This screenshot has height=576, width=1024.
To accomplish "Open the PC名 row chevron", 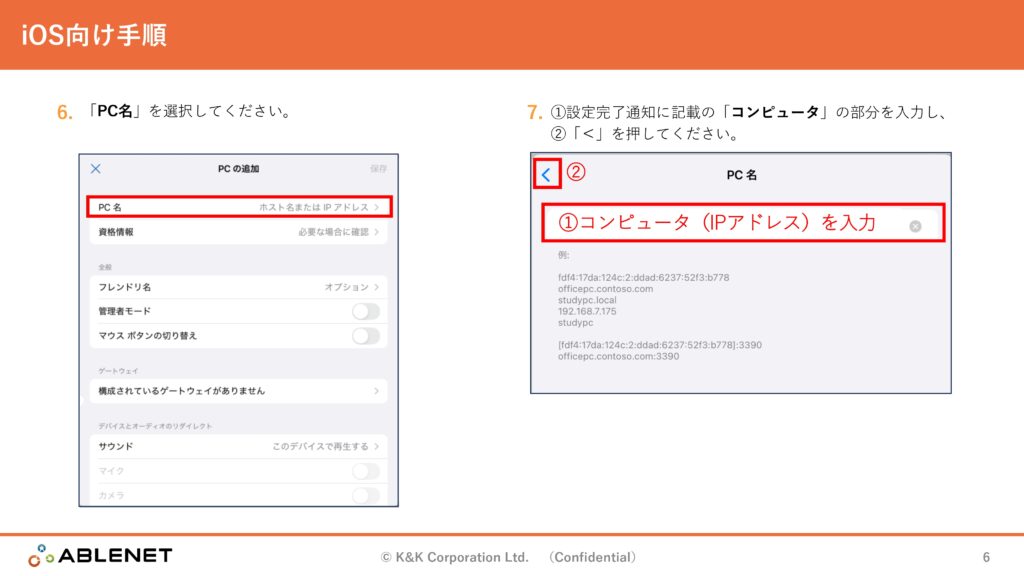I will (377, 207).
